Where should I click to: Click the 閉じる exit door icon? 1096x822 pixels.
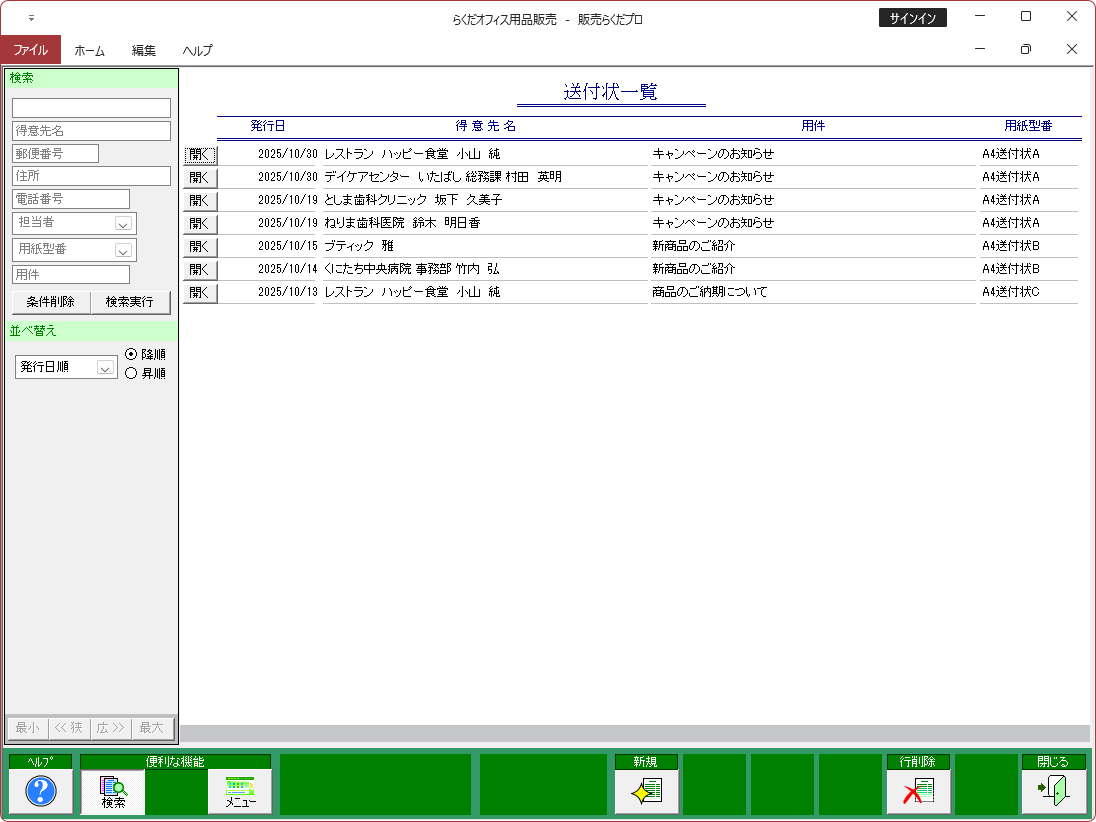[1053, 791]
